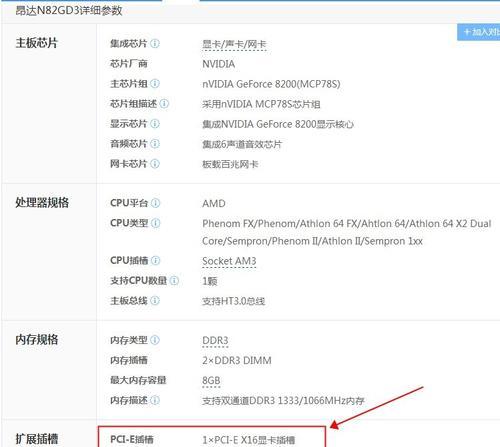500x447 pixels.
Task: Click nVIDIA GeForce 8200(MCP78S) value
Action: (271, 84)
